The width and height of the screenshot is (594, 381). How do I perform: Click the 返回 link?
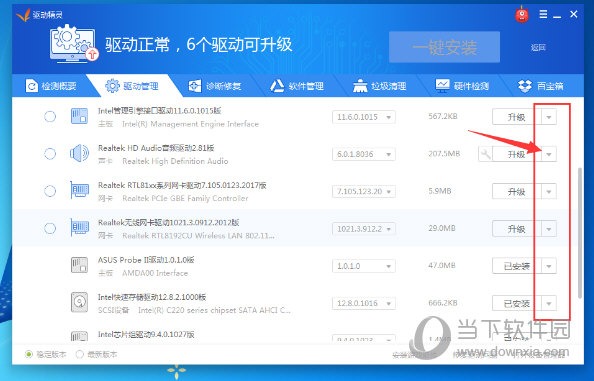click(x=538, y=47)
